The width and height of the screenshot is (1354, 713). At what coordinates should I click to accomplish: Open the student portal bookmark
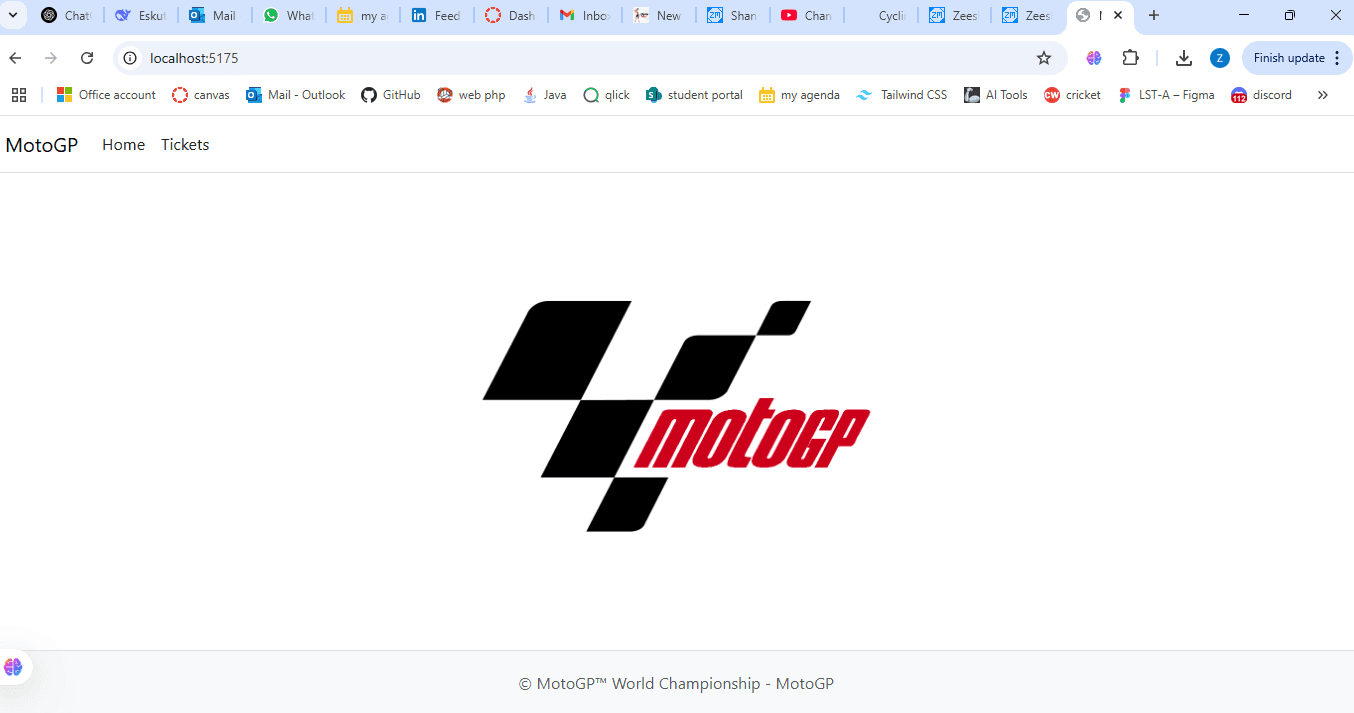click(694, 95)
